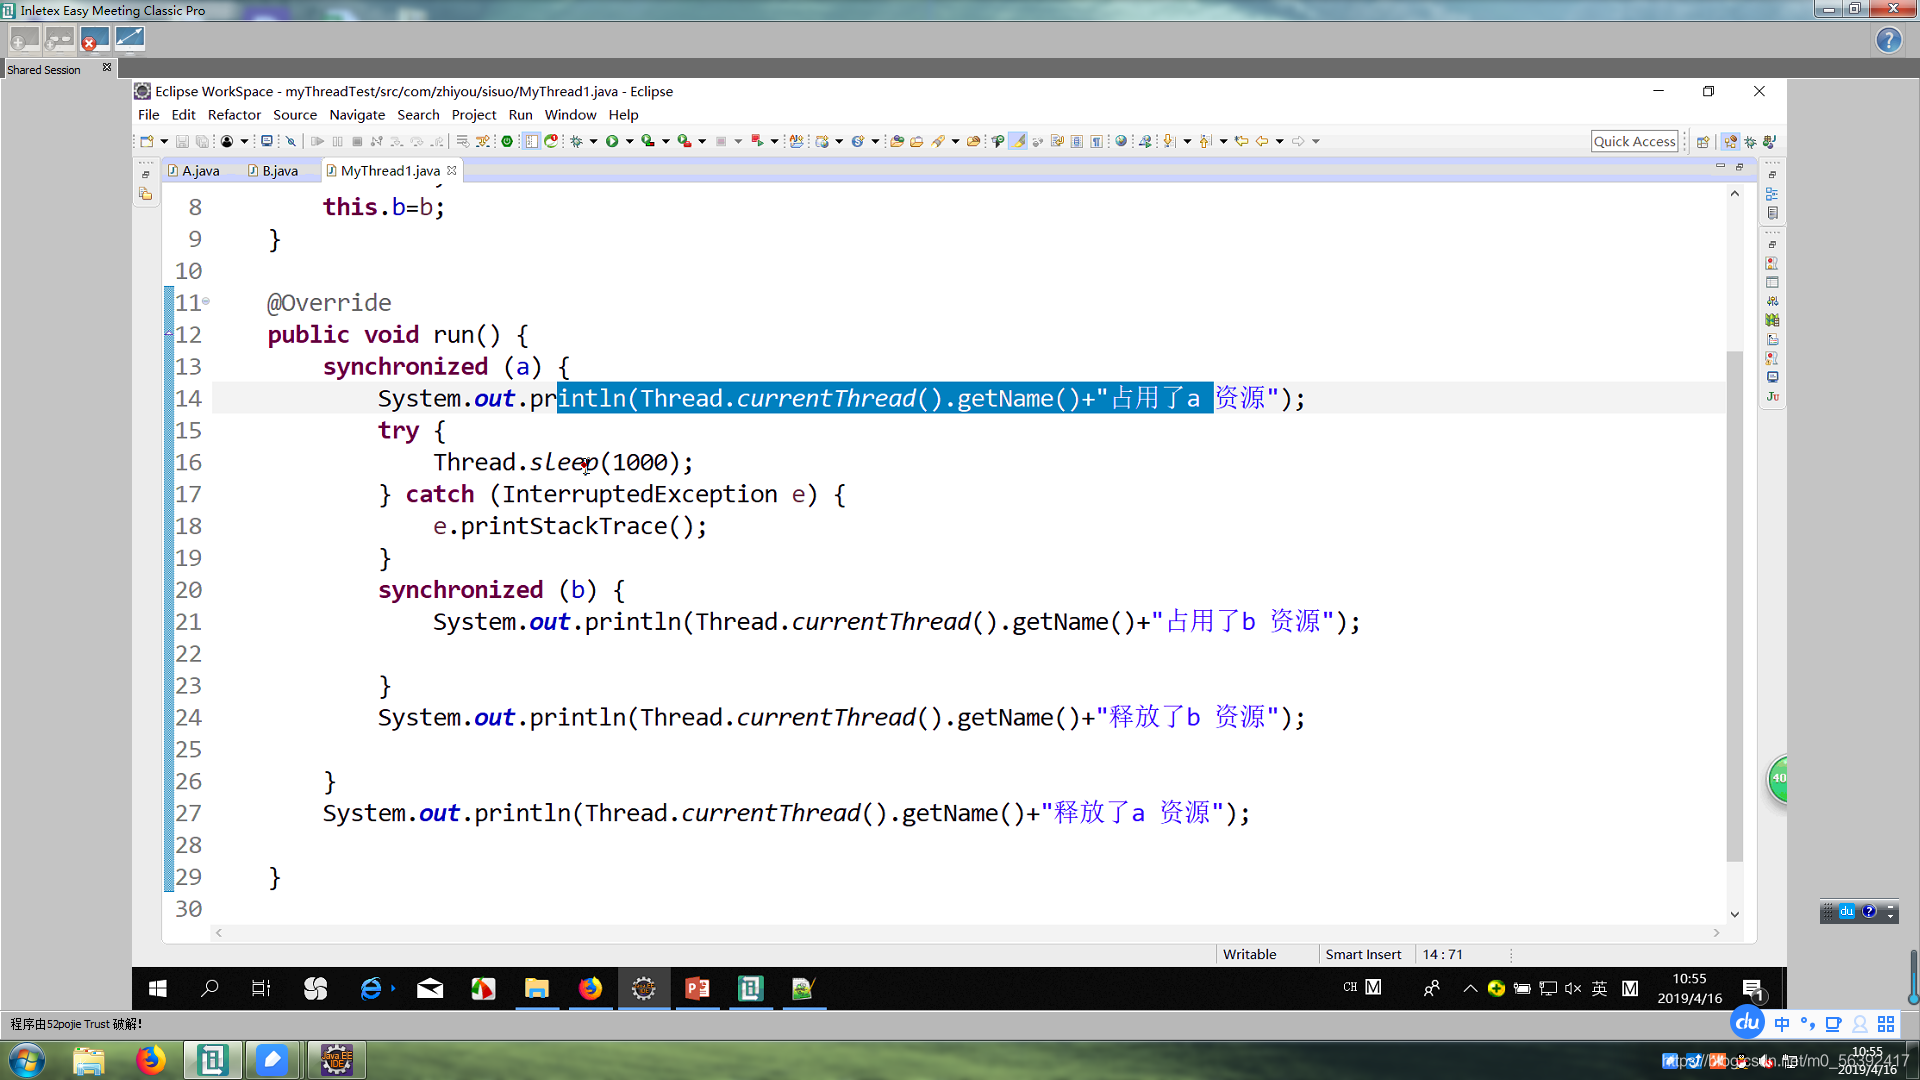
Task: Open the Outline view in right sidebar
Action: (1772, 194)
